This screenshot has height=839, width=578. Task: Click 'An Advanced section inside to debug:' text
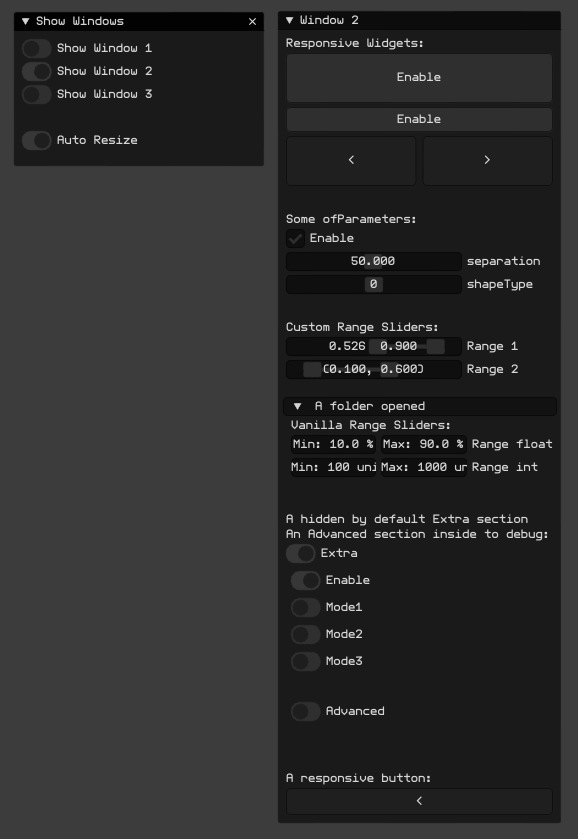(x=417, y=534)
